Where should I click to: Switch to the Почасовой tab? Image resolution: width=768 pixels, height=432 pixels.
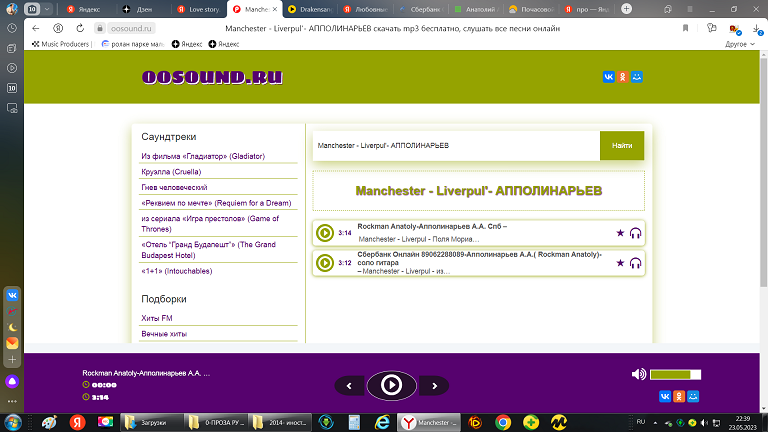click(532, 9)
